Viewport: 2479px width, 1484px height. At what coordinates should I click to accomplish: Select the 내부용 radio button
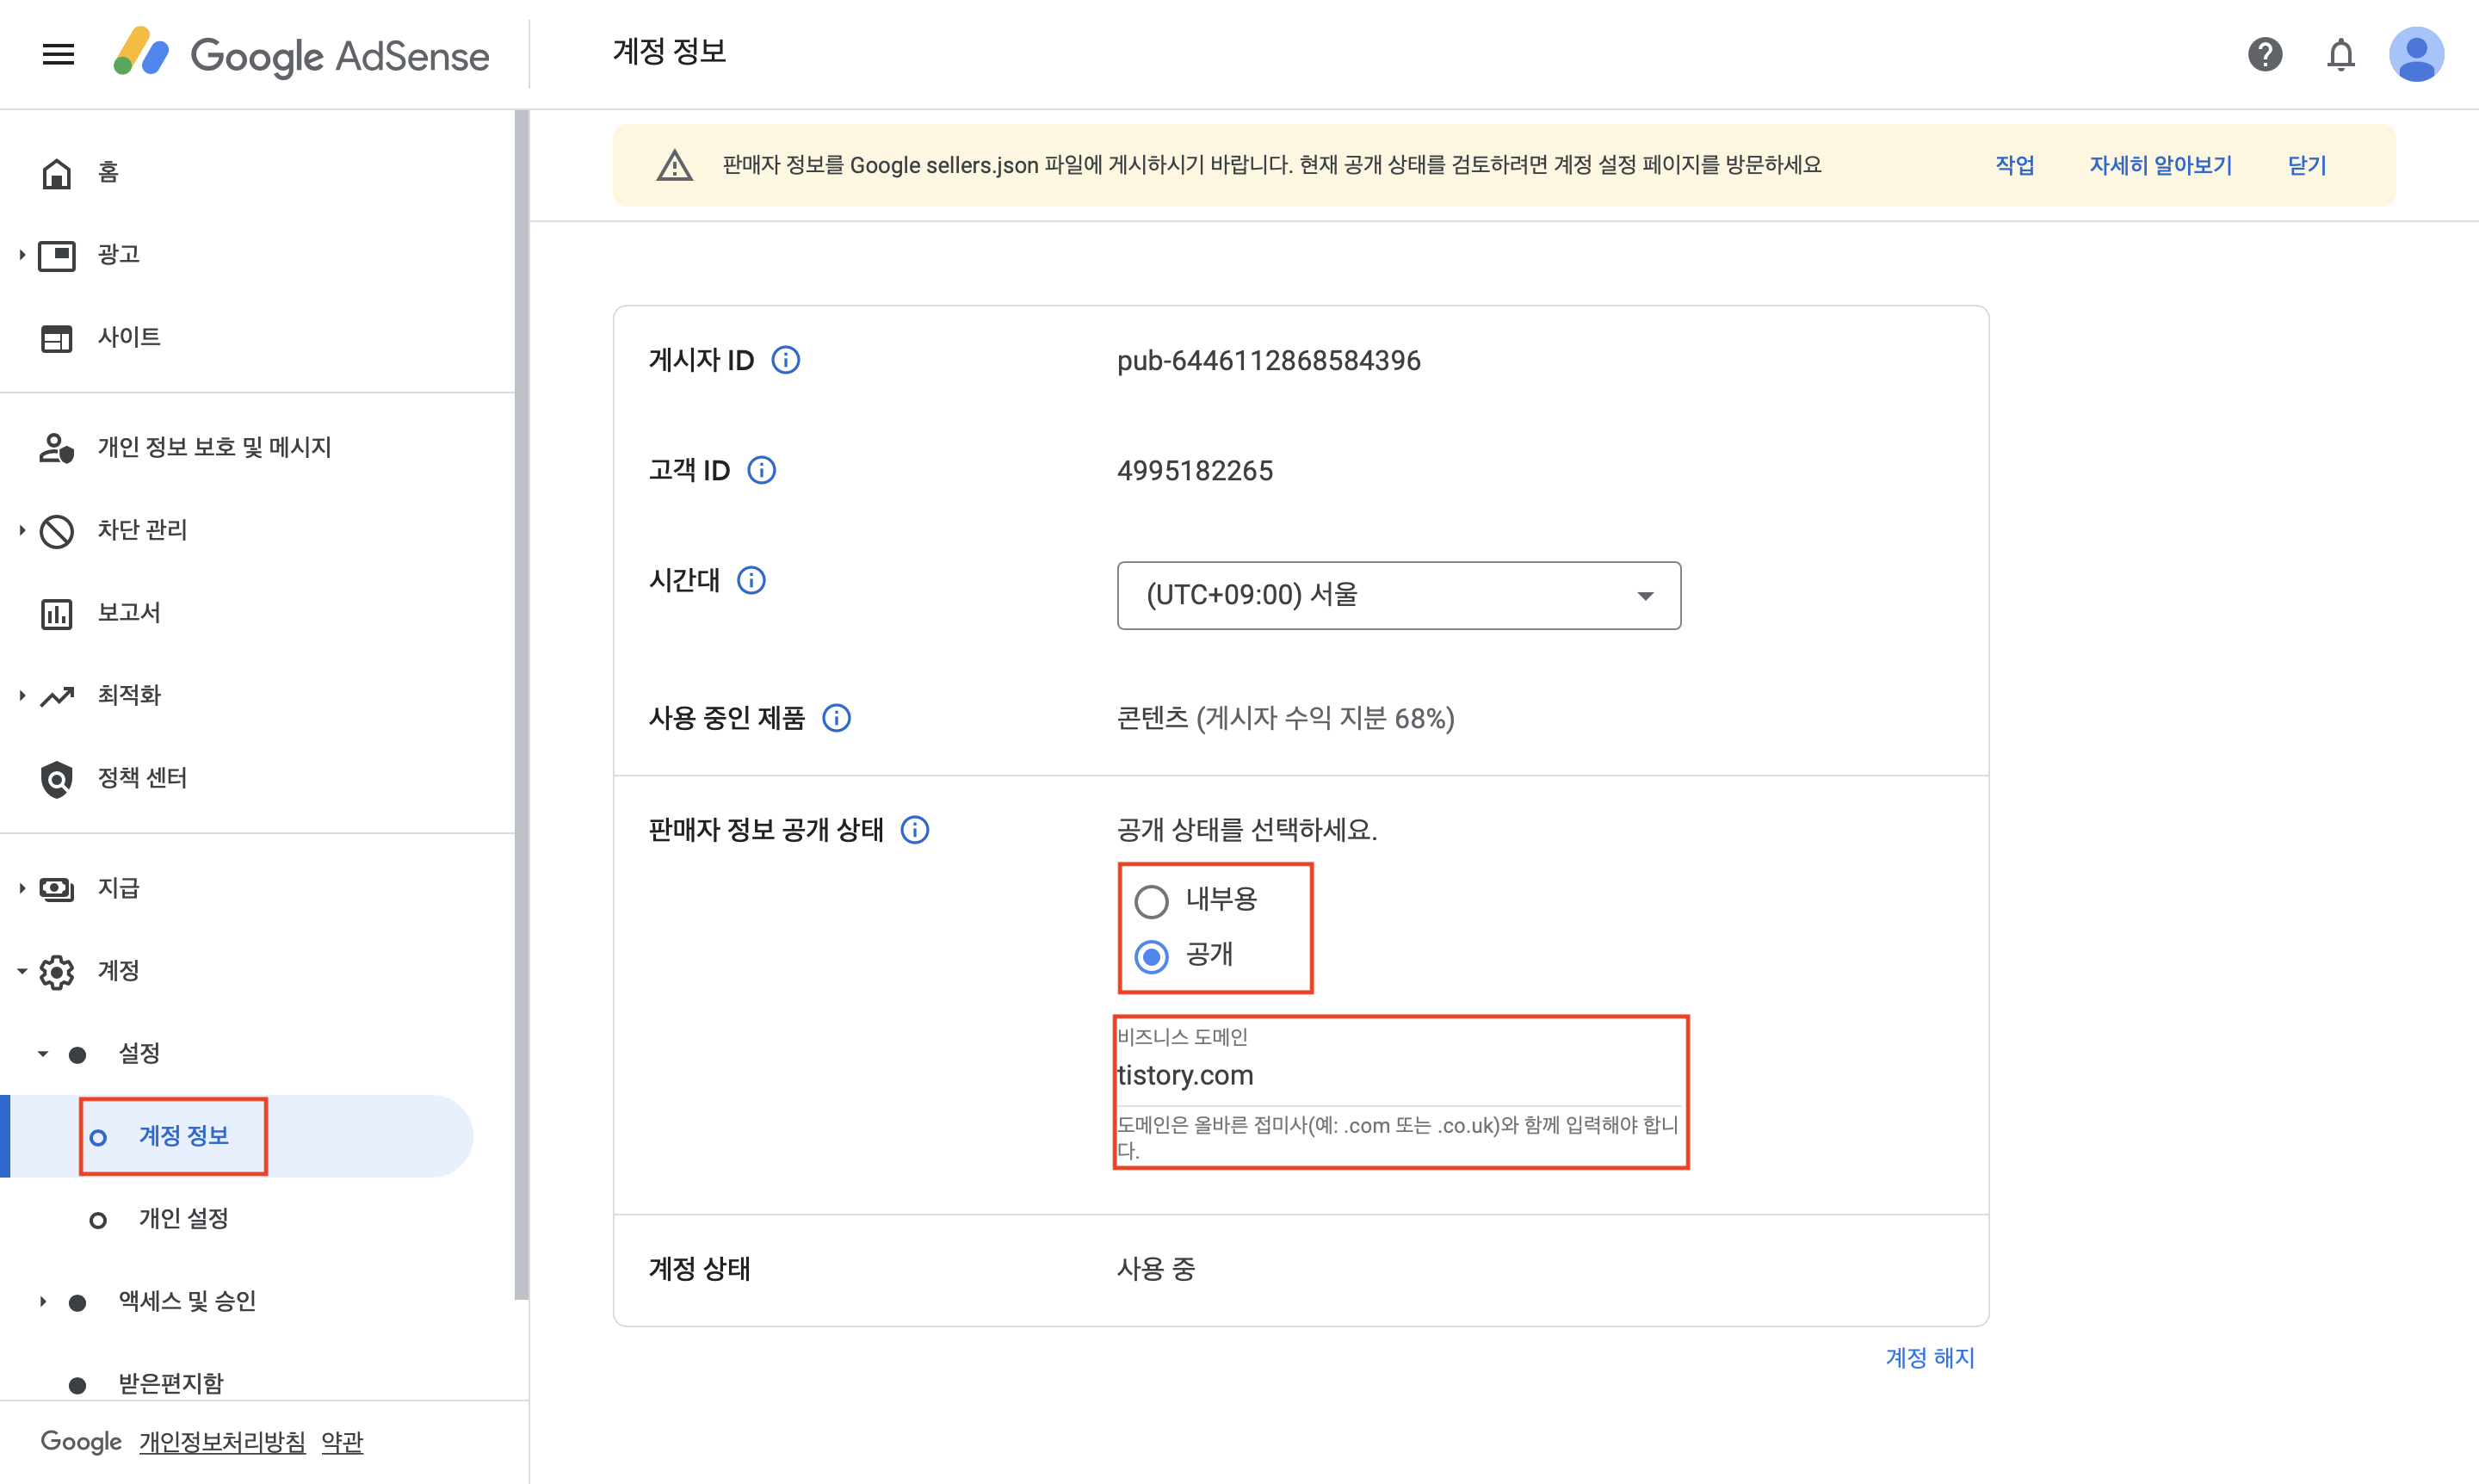(x=1151, y=901)
